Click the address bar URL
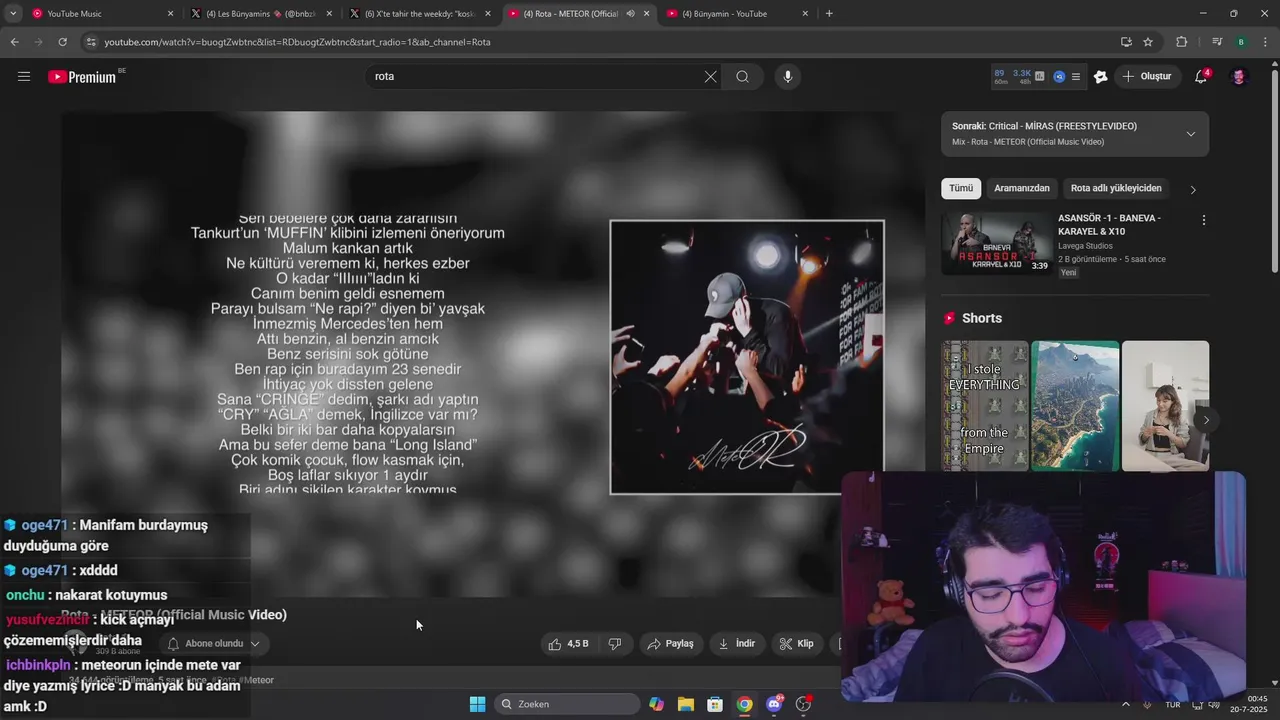 (297, 42)
